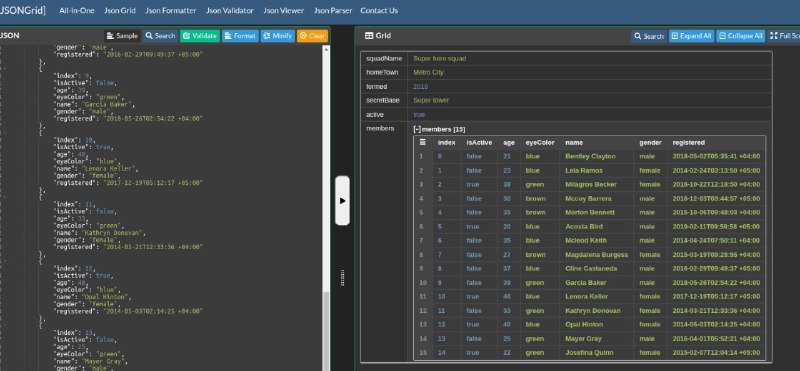The width and height of the screenshot is (800, 371).
Task: Click "name": "Opal Hinton" line in JSON editor
Action: (x=93, y=297)
